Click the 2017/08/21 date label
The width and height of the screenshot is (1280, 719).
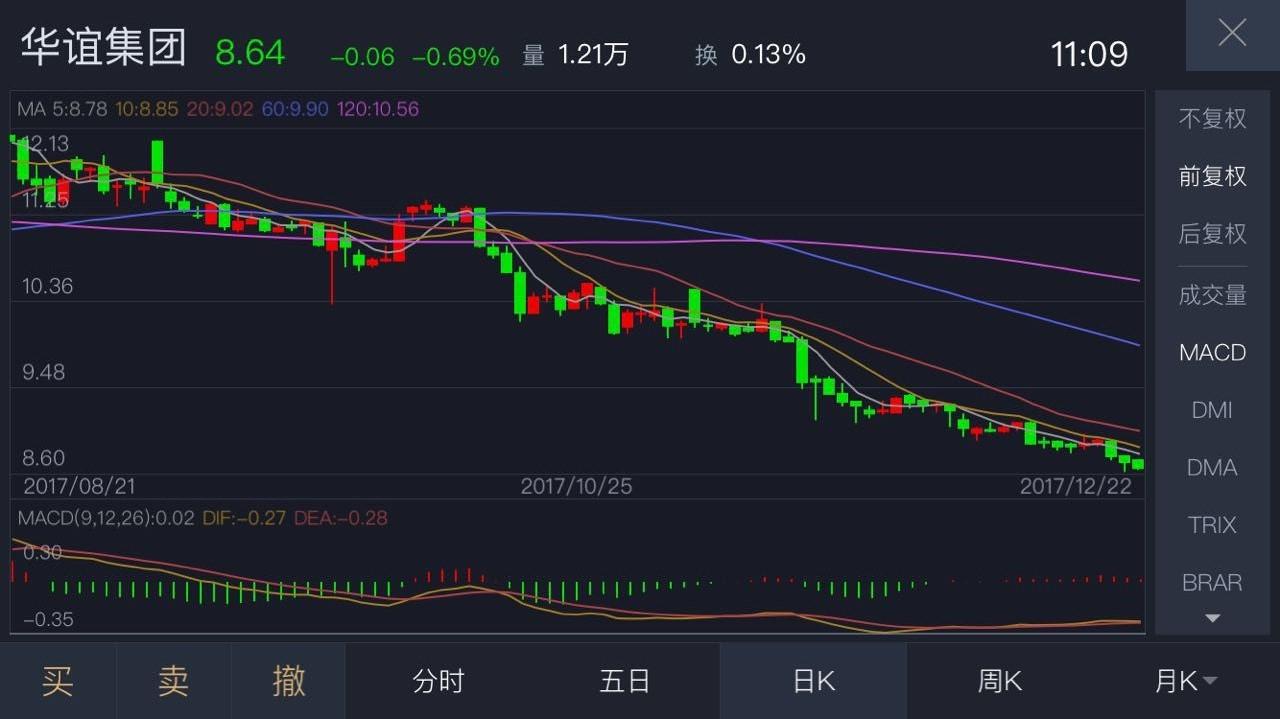(79, 486)
